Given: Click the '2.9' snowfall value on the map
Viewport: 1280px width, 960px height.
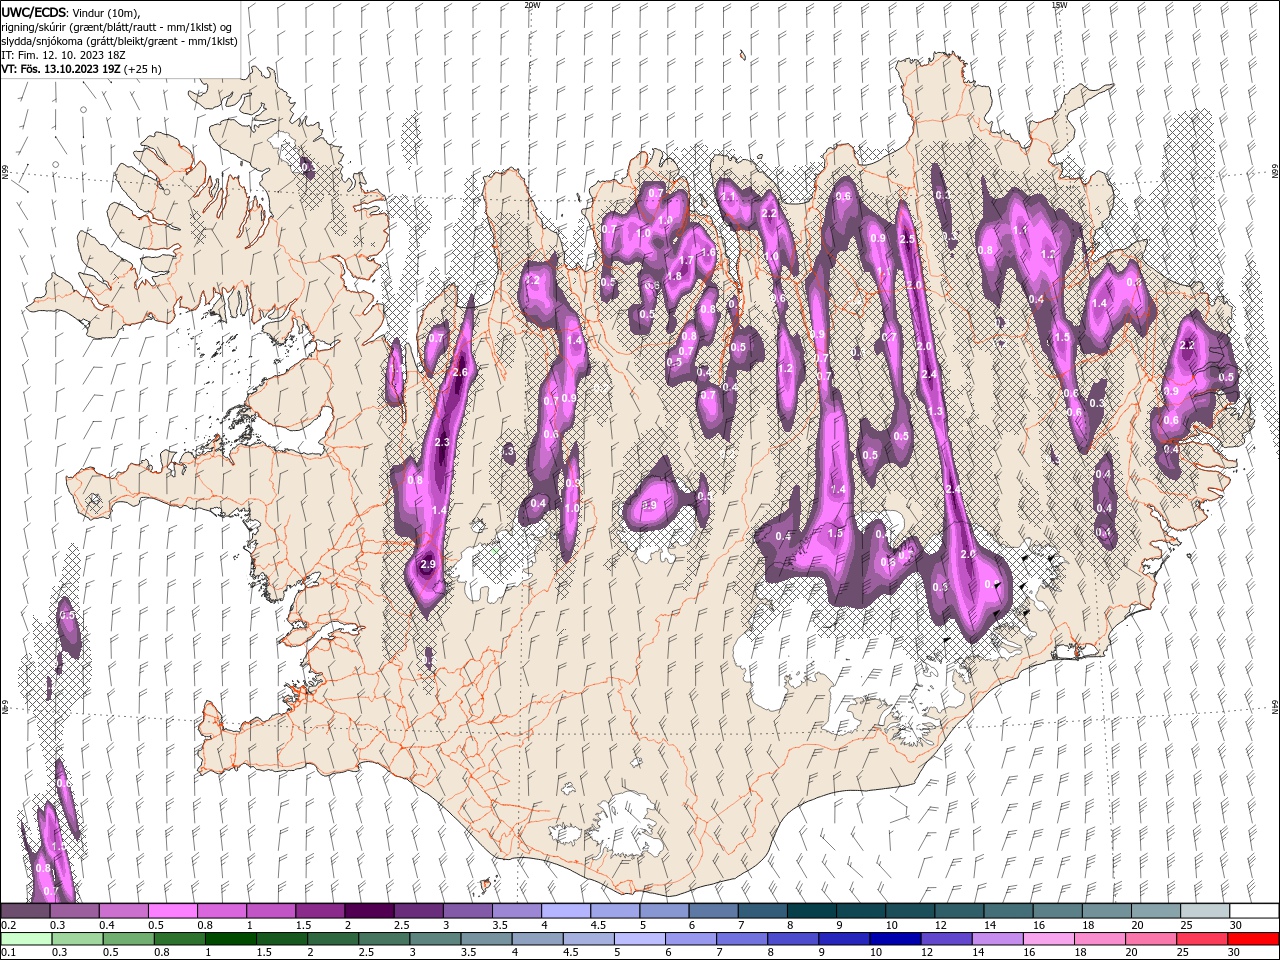Looking at the screenshot, I should pyautogui.click(x=428, y=565).
